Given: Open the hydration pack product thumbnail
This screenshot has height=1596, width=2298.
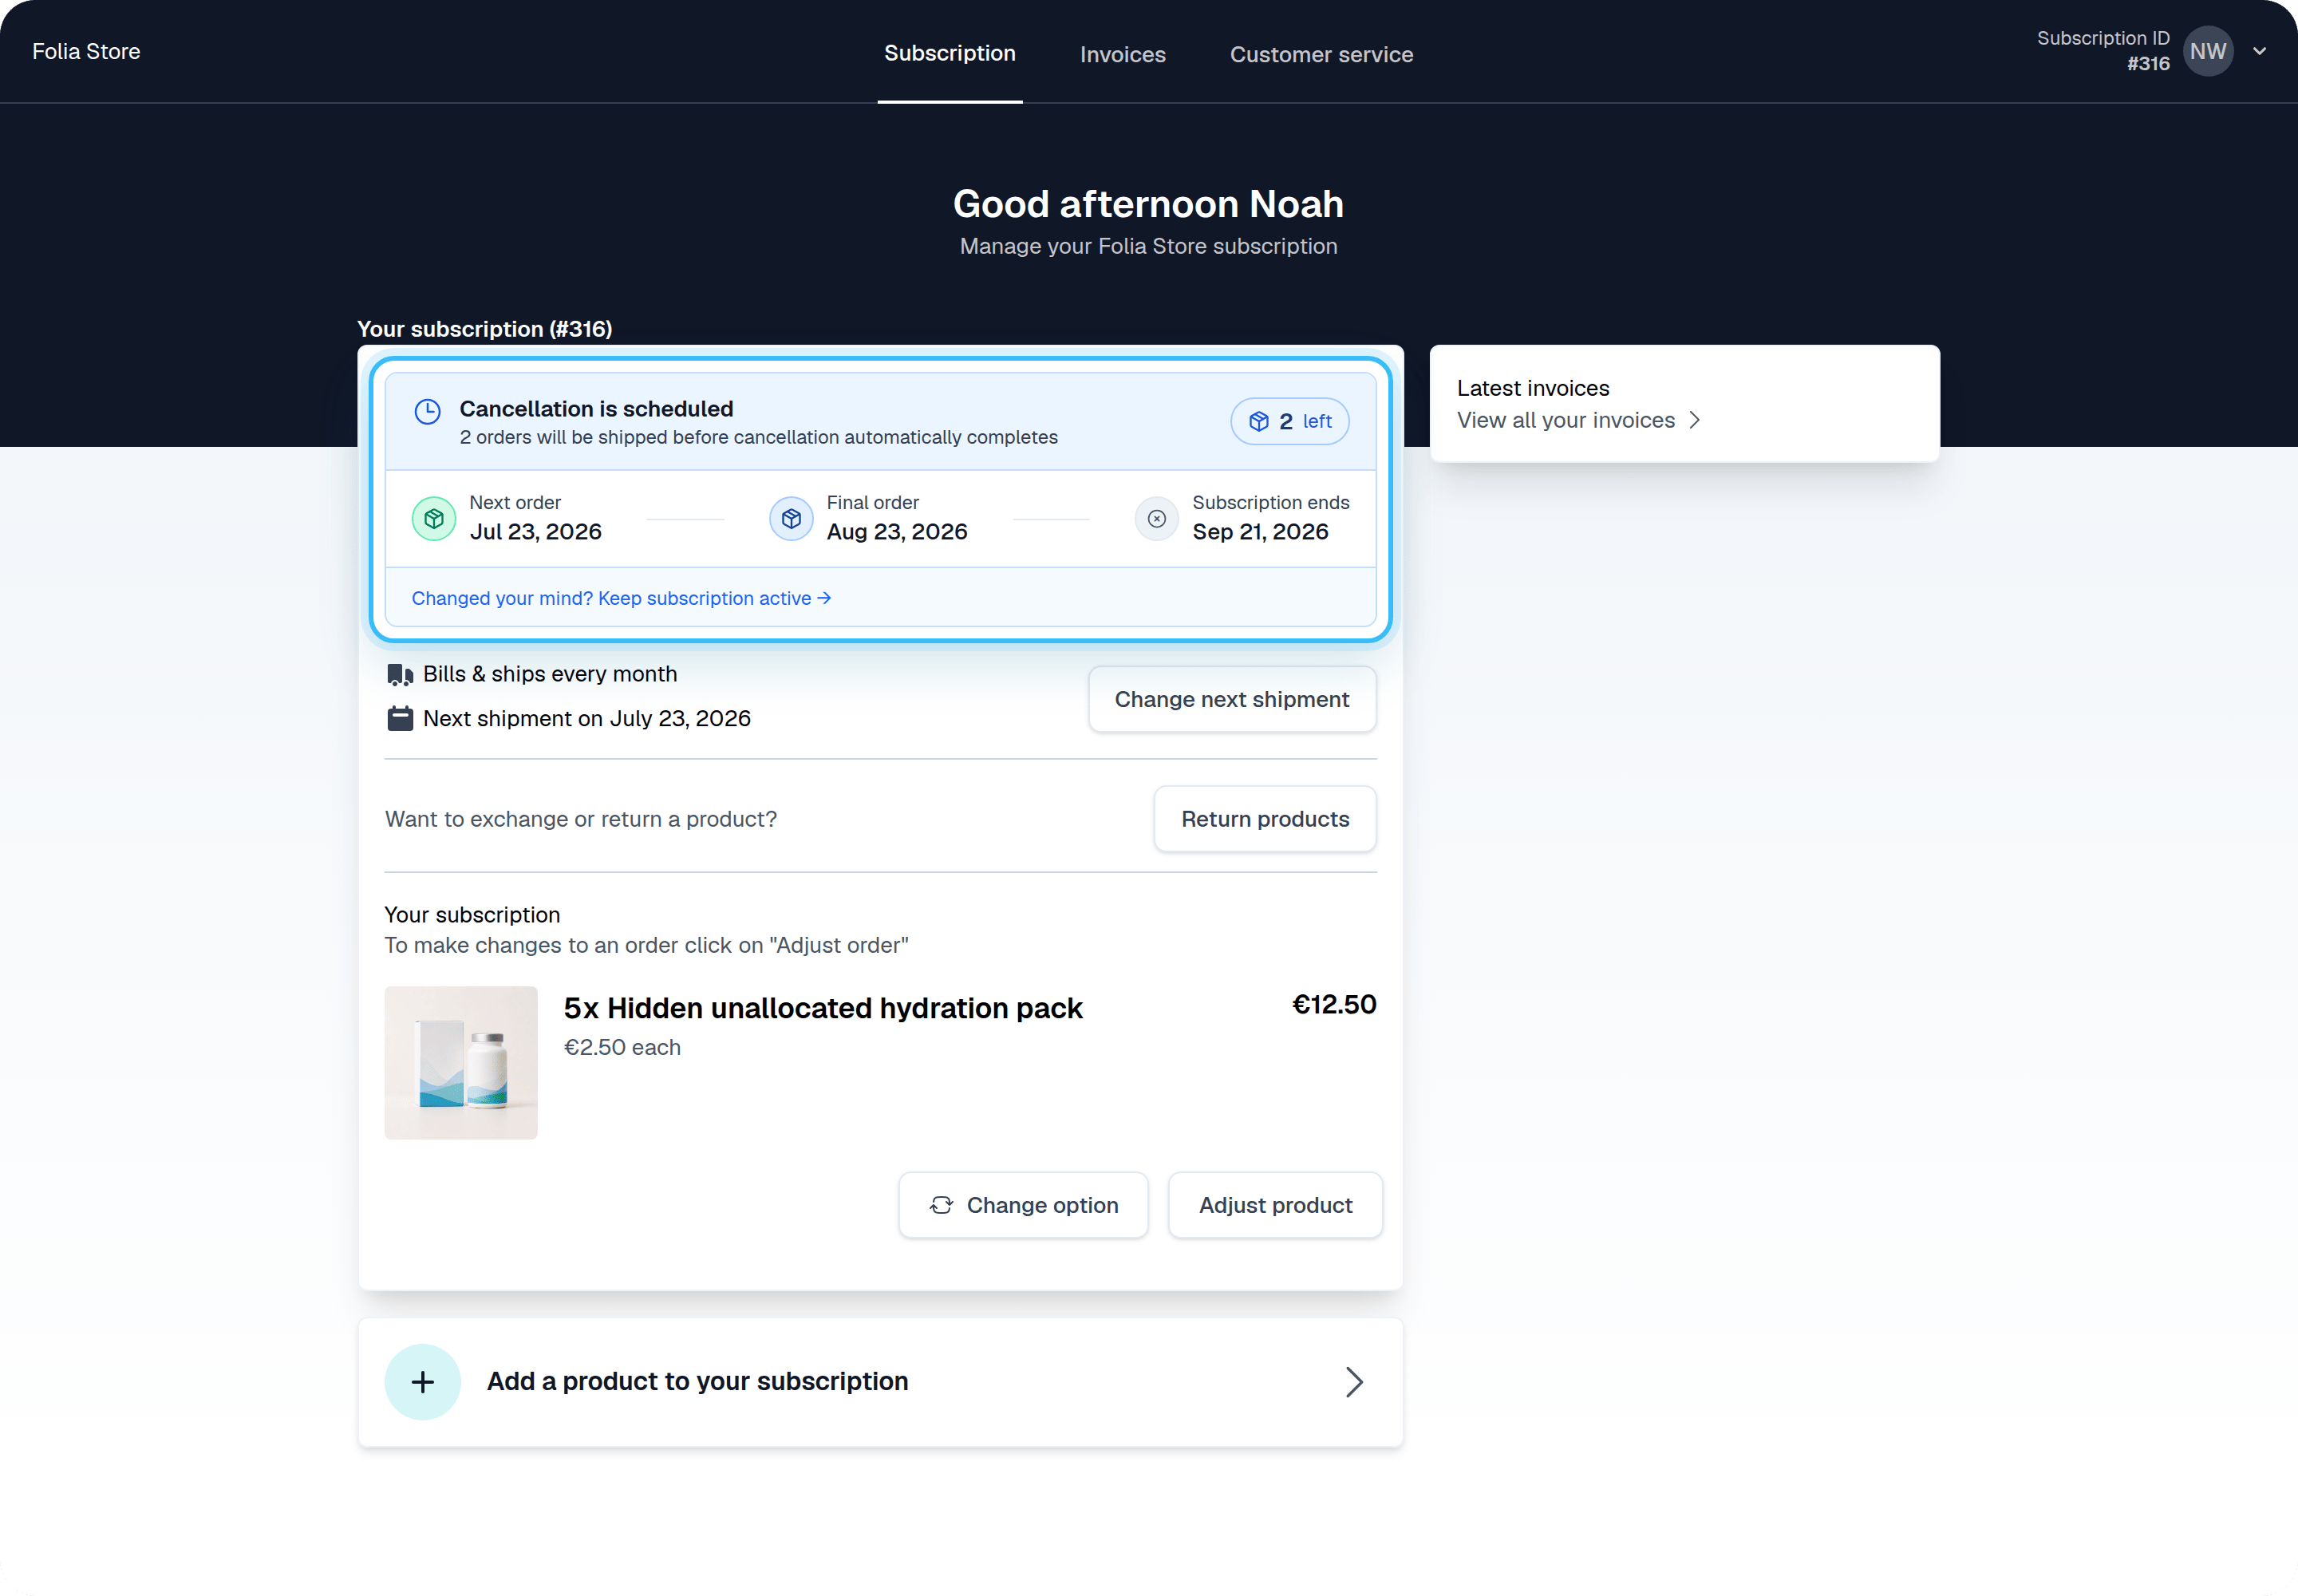Looking at the screenshot, I should 461,1062.
